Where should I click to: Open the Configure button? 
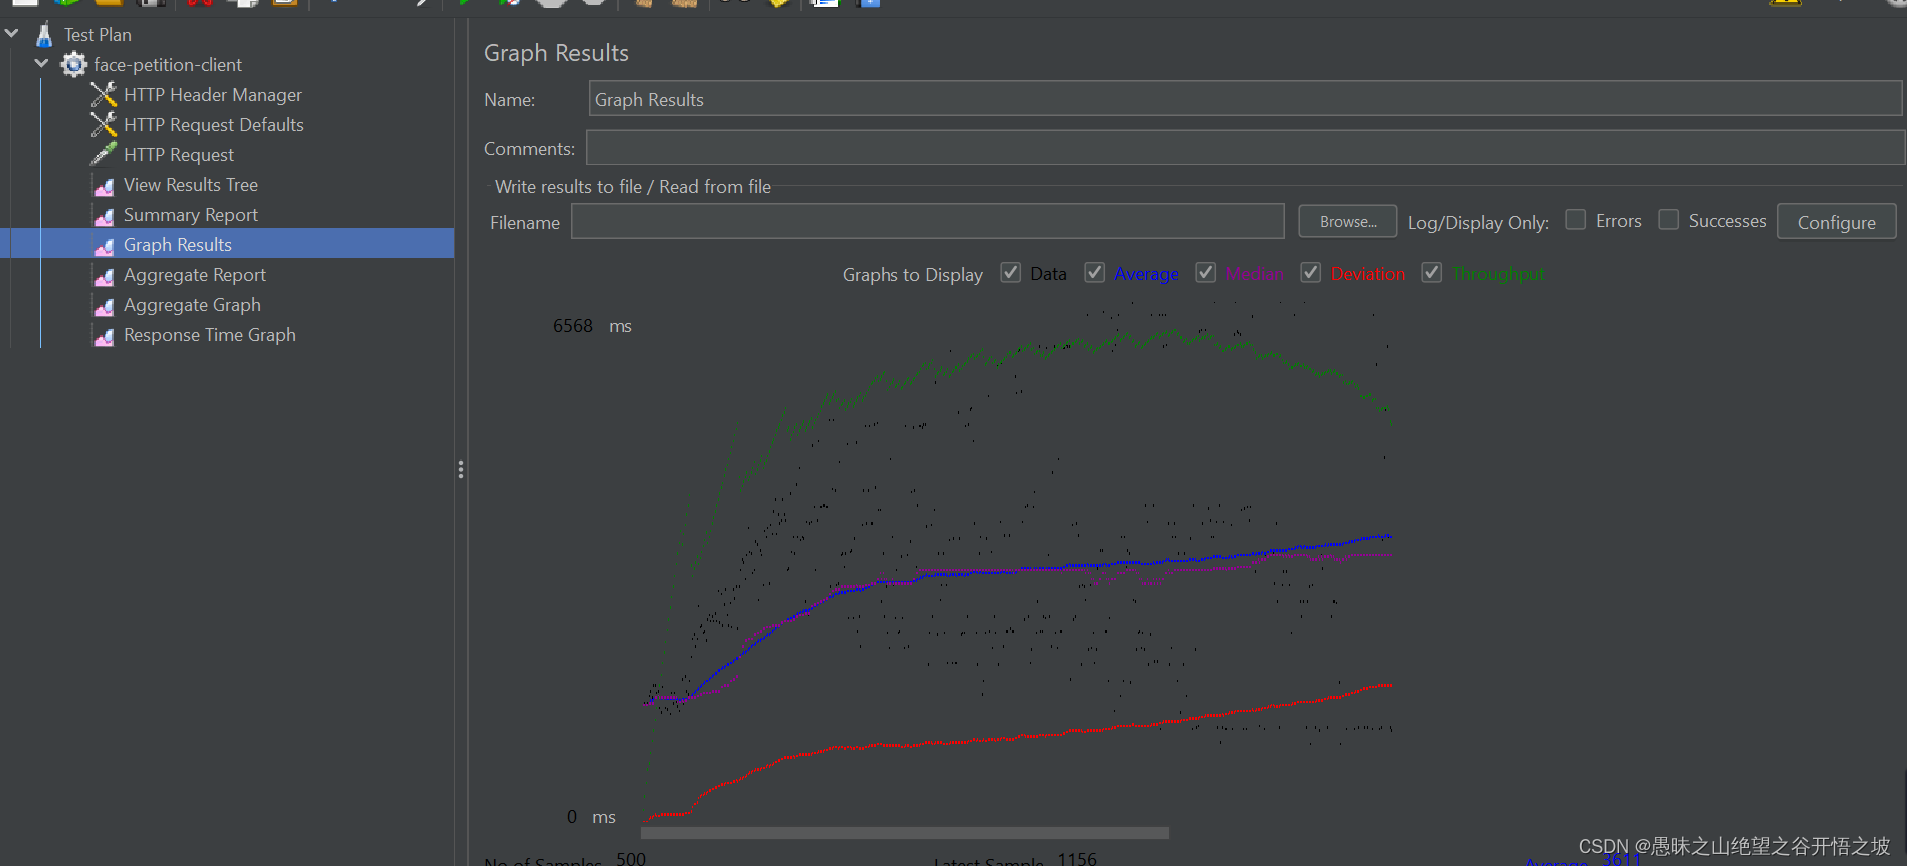pos(1836,222)
